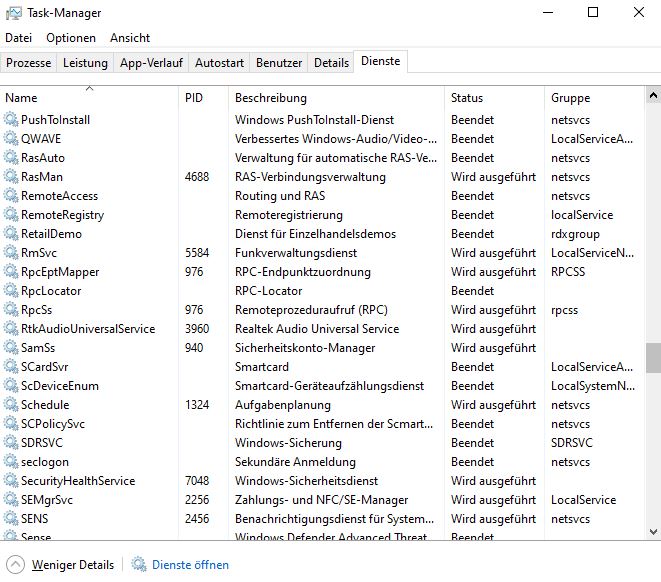The height and width of the screenshot is (582, 661).
Task: Click the gear icon beside Dienste öffnen
Action: click(x=138, y=564)
